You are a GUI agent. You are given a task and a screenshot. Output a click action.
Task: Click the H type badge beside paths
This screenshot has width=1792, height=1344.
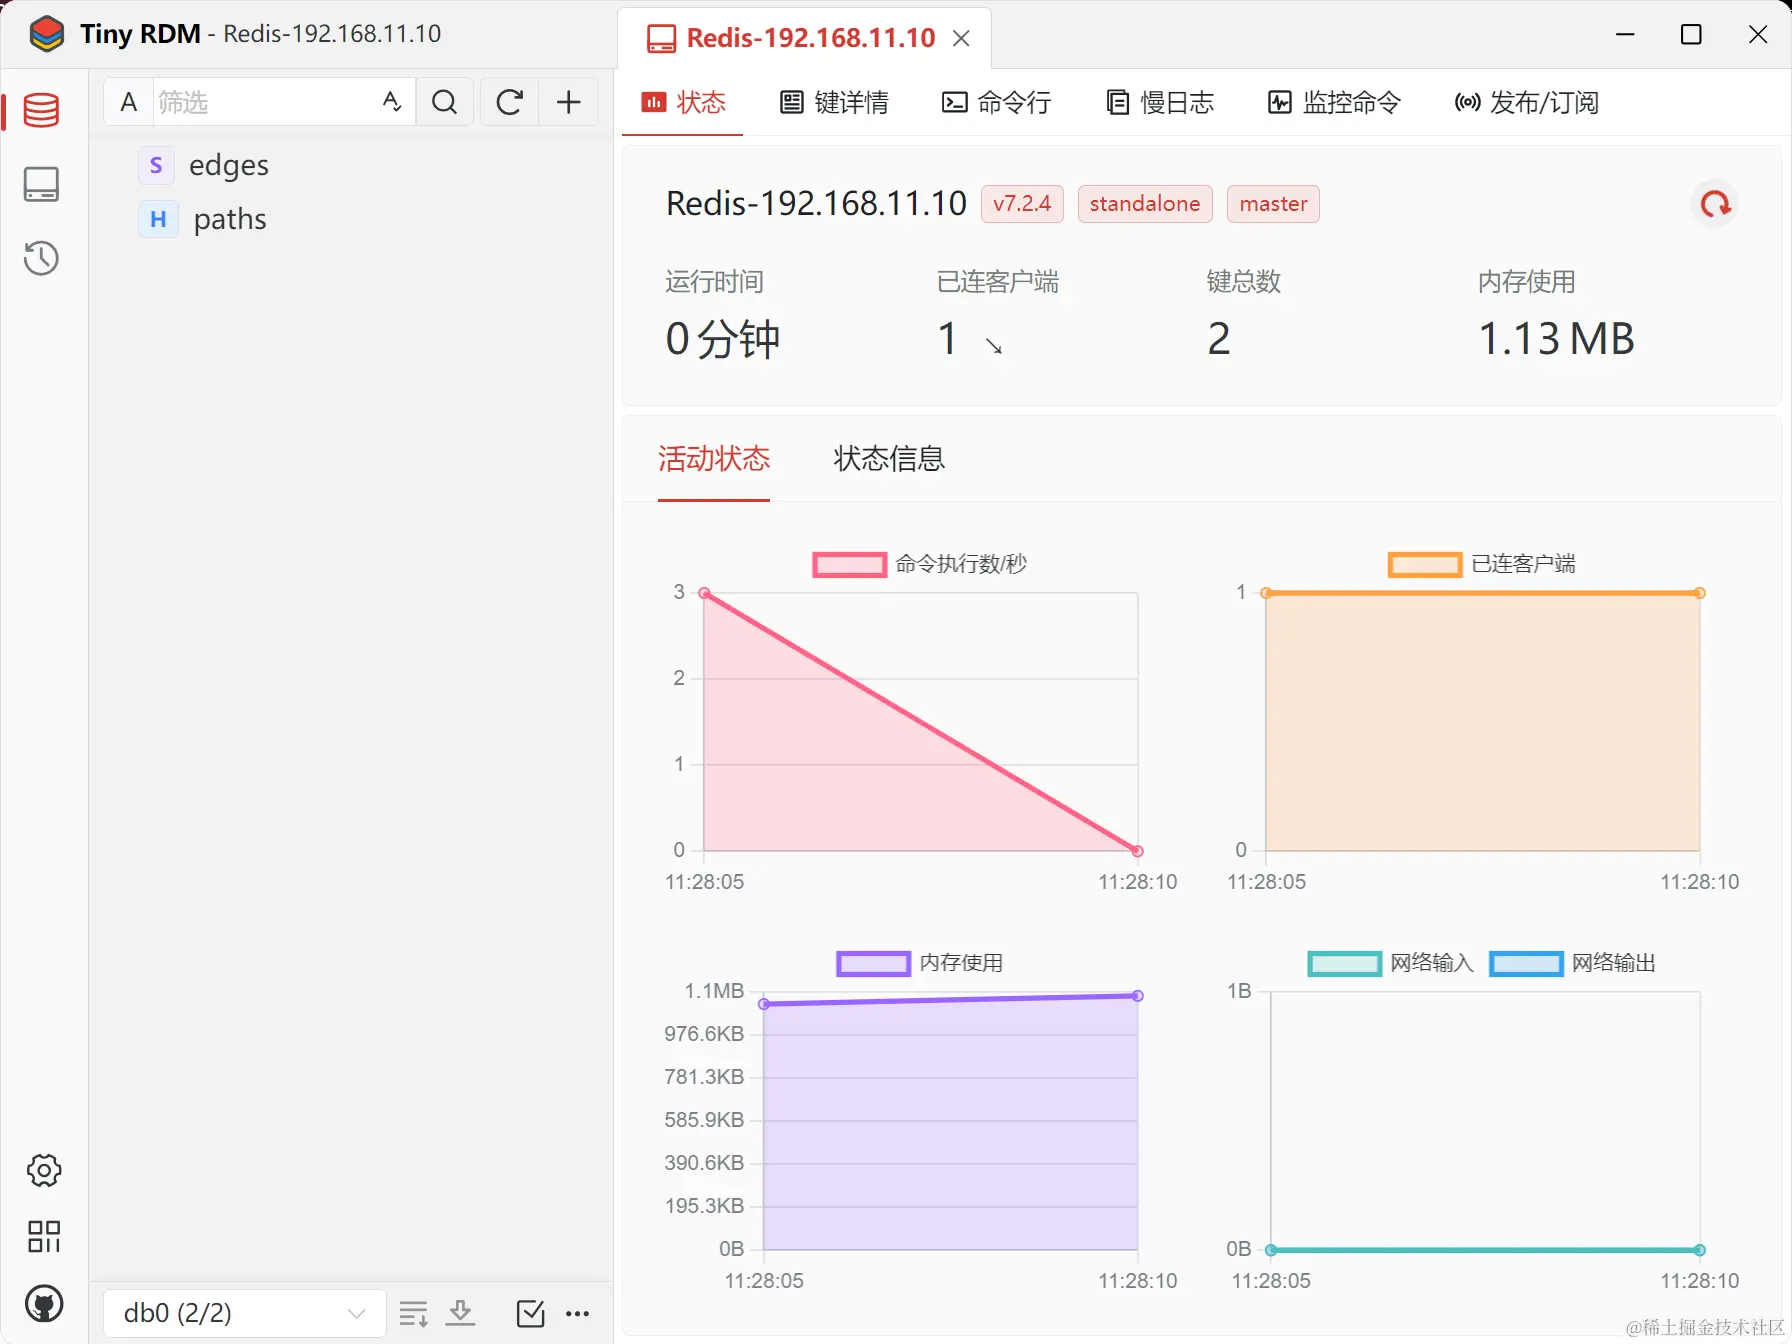158,219
